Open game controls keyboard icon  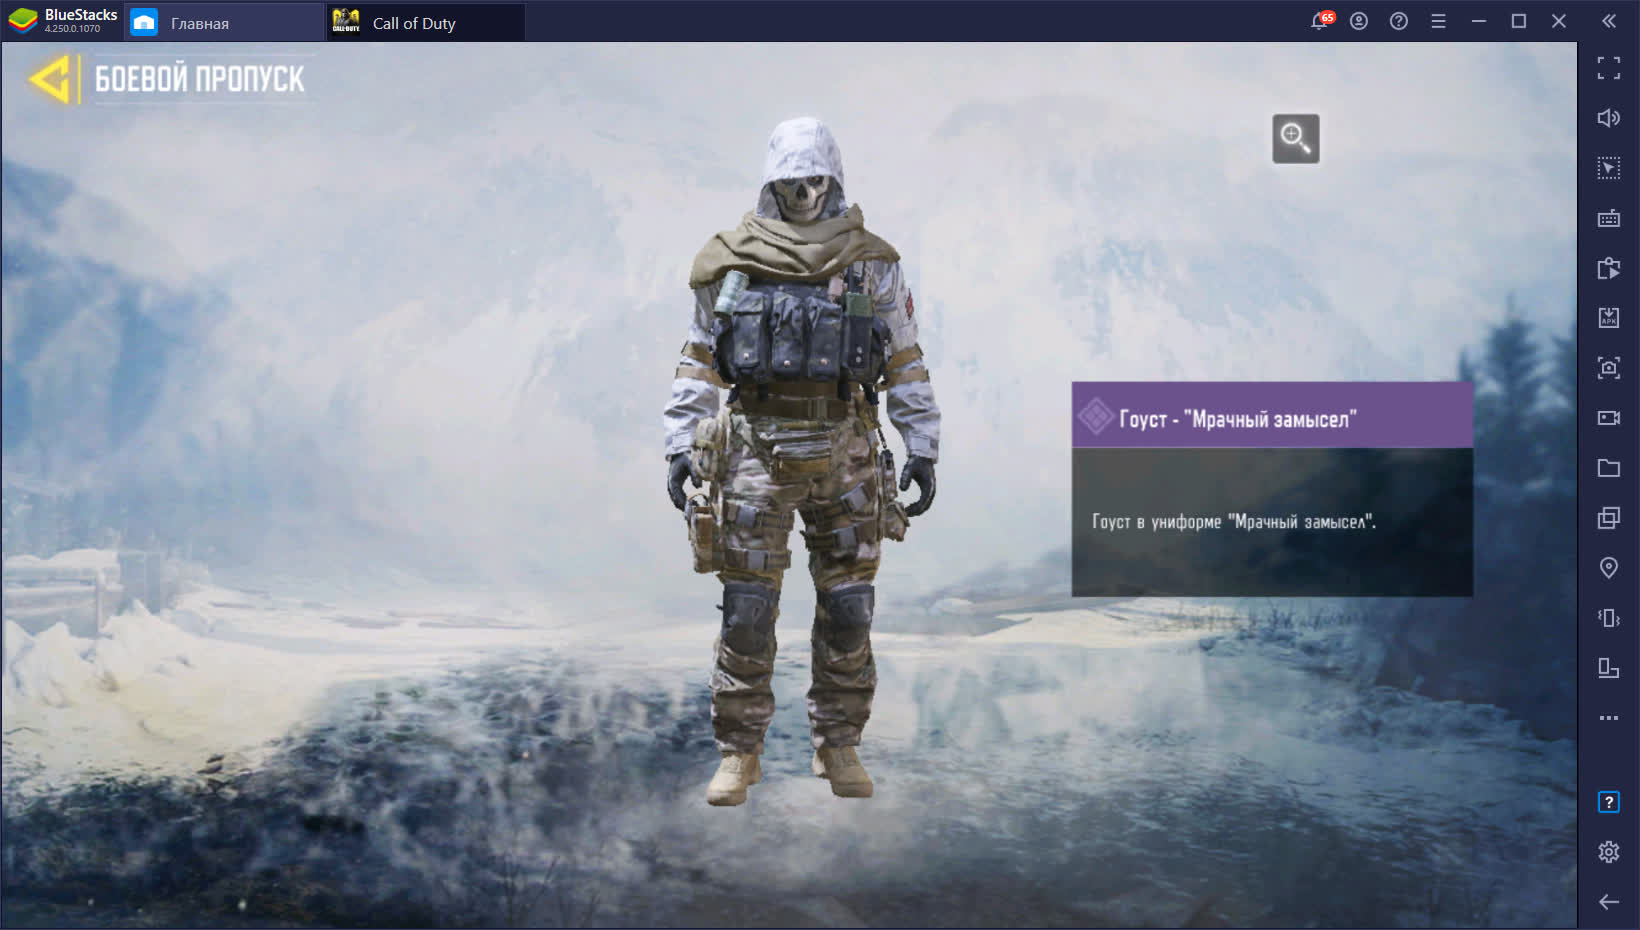point(1609,218)
